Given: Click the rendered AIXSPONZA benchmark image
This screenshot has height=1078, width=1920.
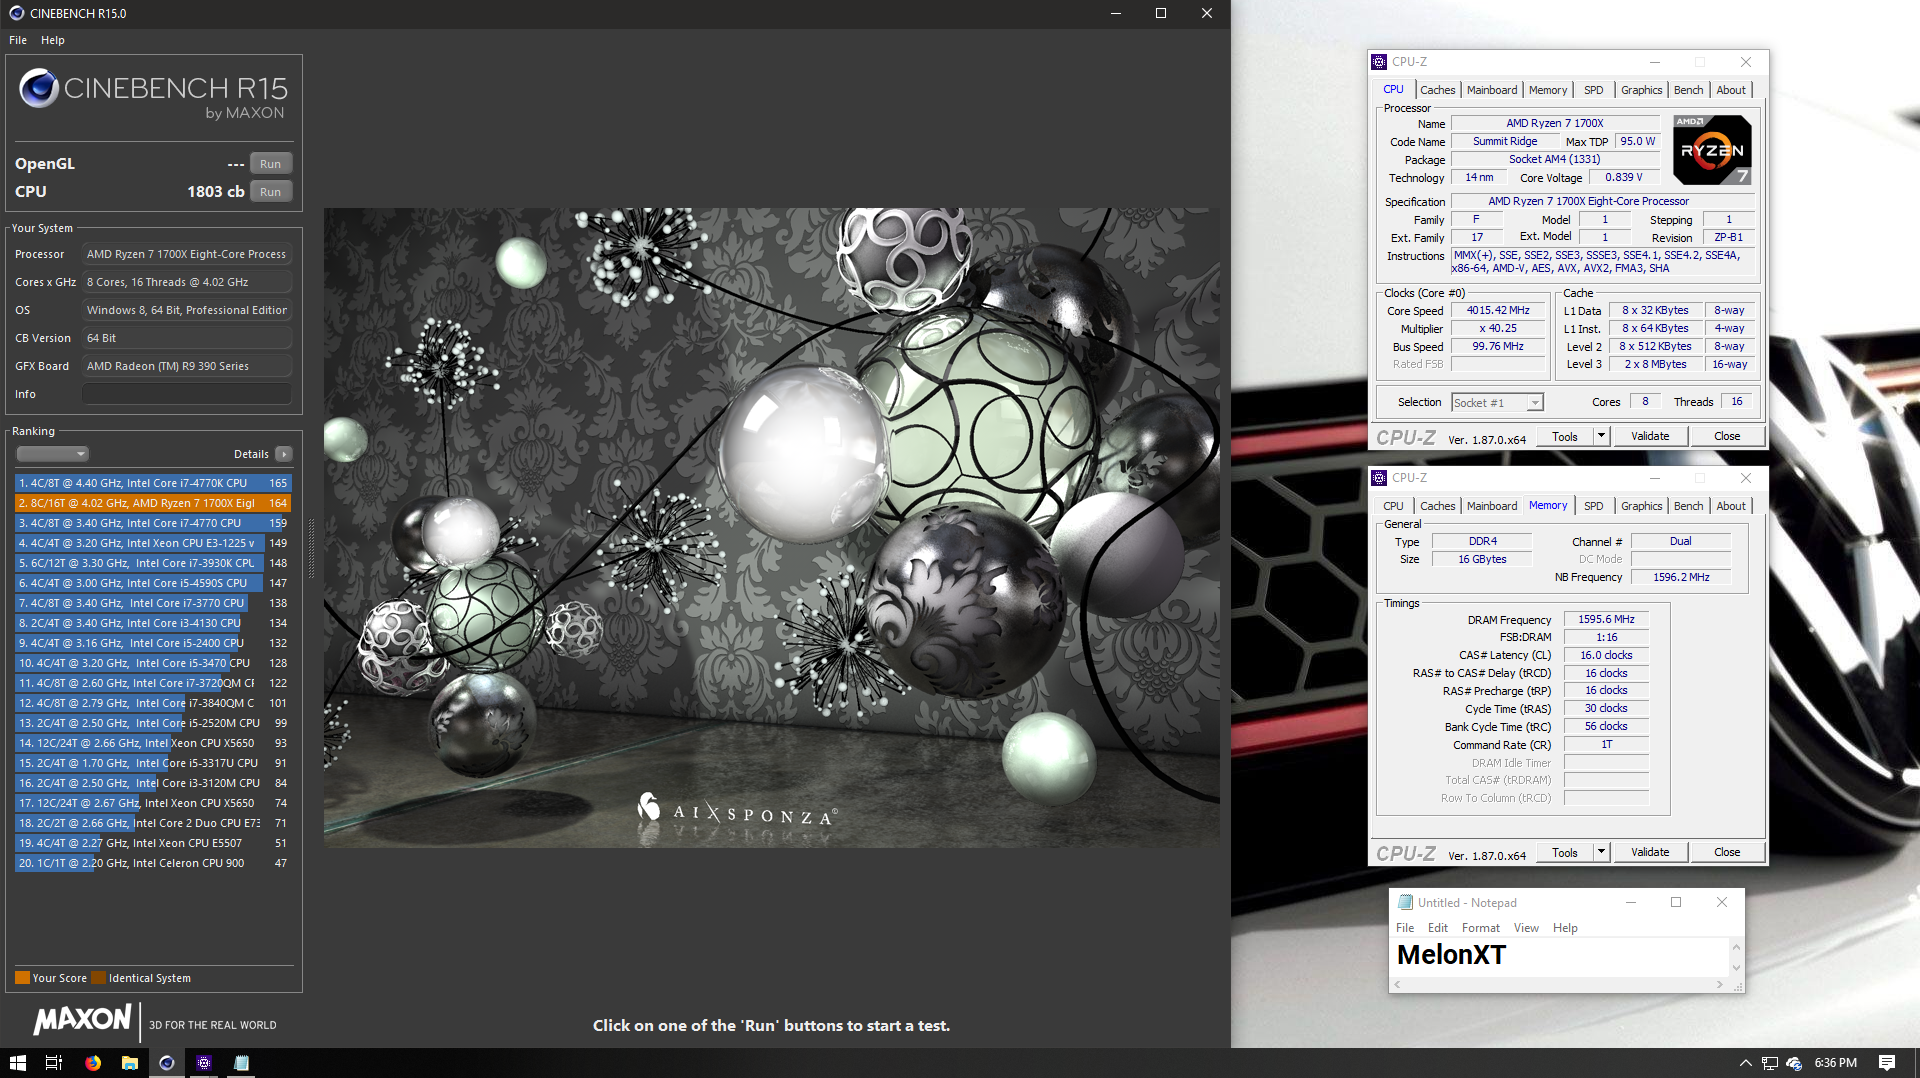Looking at the screenshot, I should [x=771, y=527].
